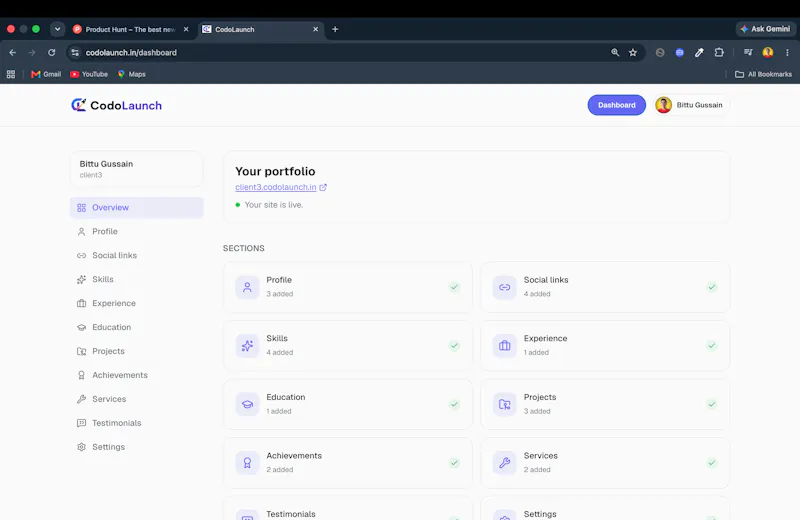The height and width of the screenshot is (520, 800).
Task: Click the Skills card checkmark
Action: [x=454, y=346]
